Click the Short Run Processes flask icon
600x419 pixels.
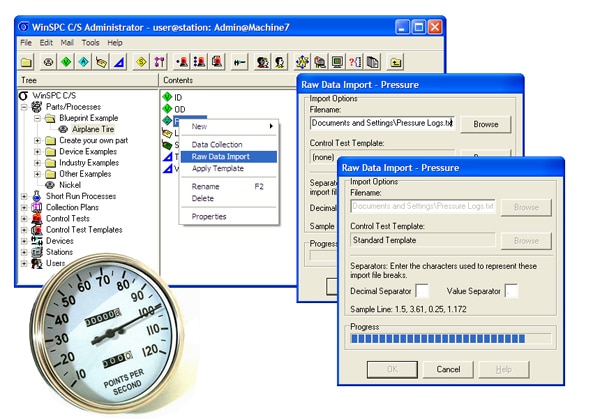[x=37, y=197]
